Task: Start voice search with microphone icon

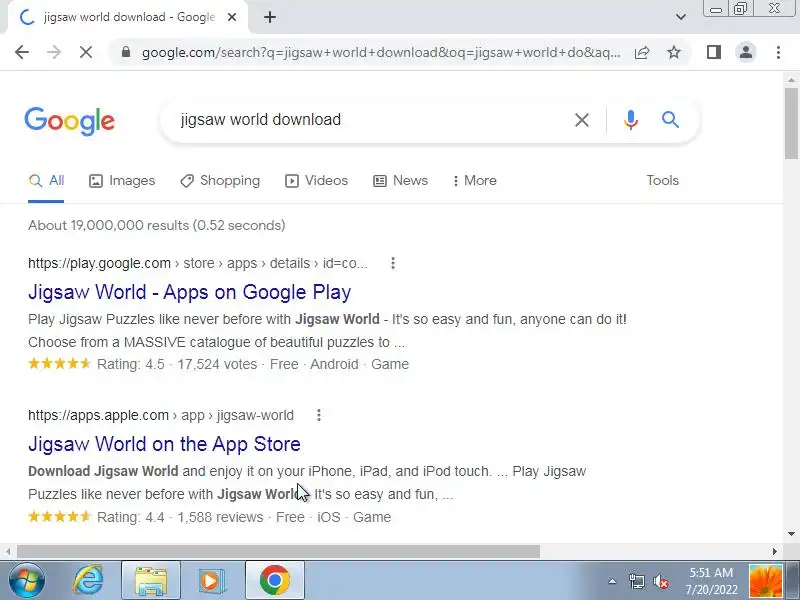Action: 631,120
